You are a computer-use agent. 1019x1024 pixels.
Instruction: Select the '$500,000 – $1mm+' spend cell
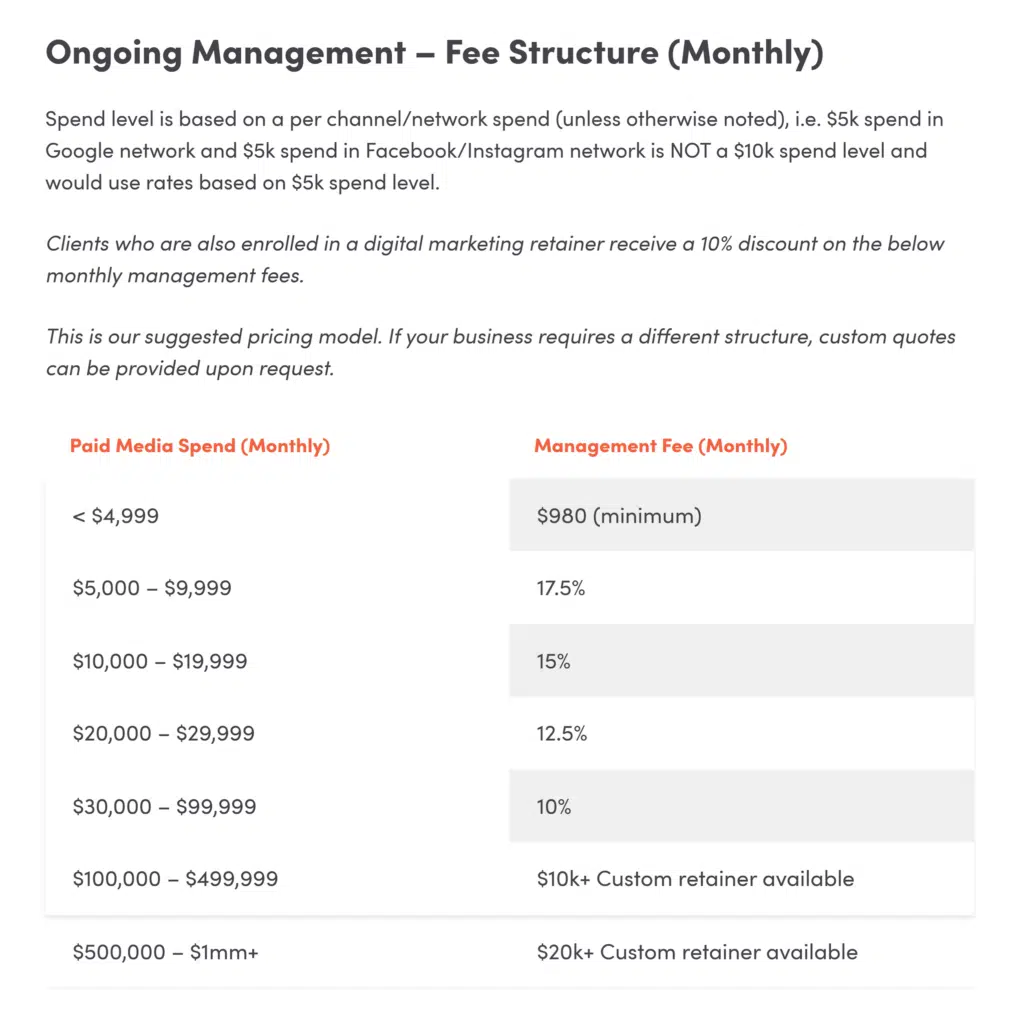point(165,952)
